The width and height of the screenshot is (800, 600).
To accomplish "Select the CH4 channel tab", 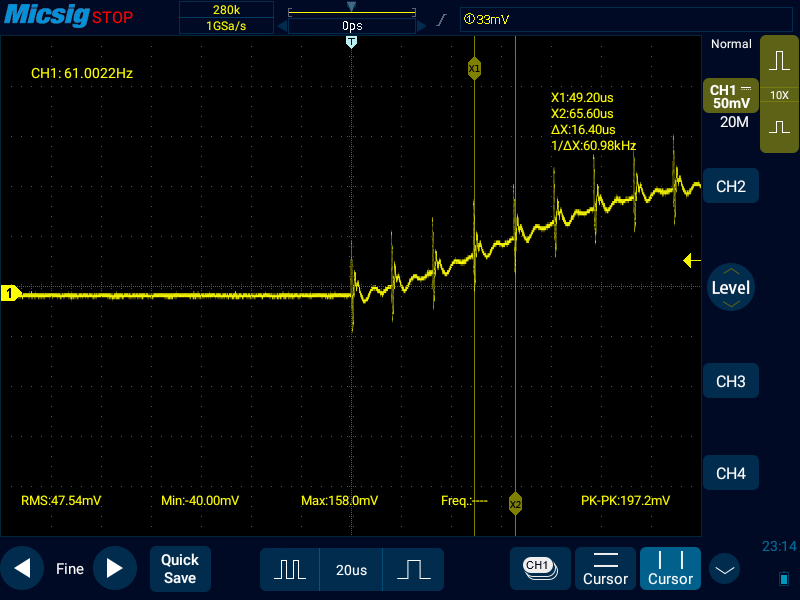I will click(x=731, y=473).
